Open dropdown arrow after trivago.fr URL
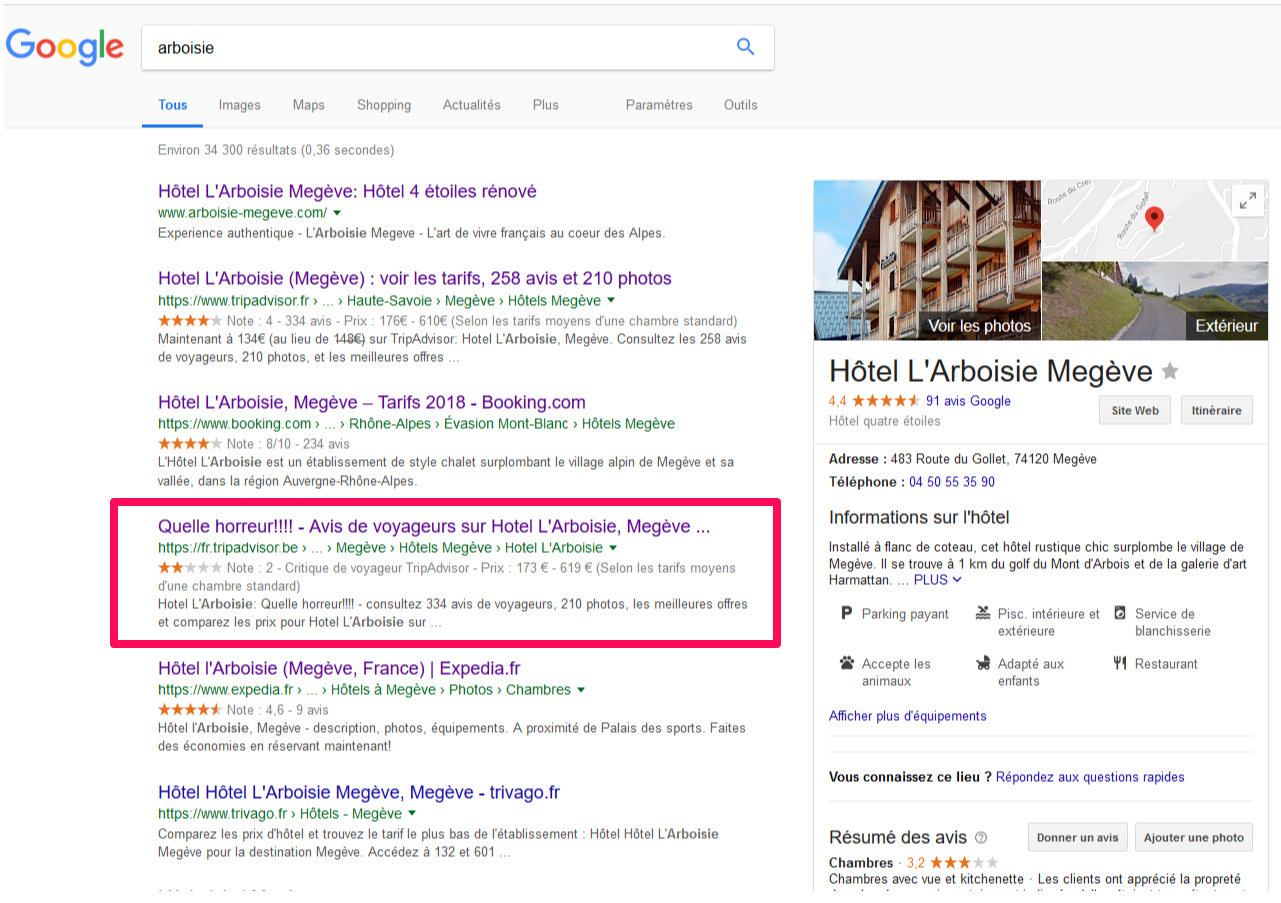The image size is (1281, 903). click(x=412, y=814)
